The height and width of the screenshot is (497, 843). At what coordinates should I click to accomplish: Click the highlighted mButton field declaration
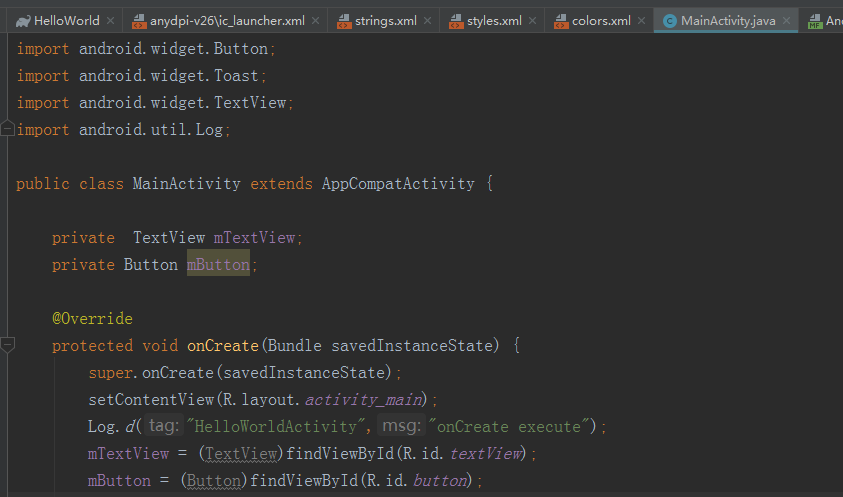(x=218, y=265)
